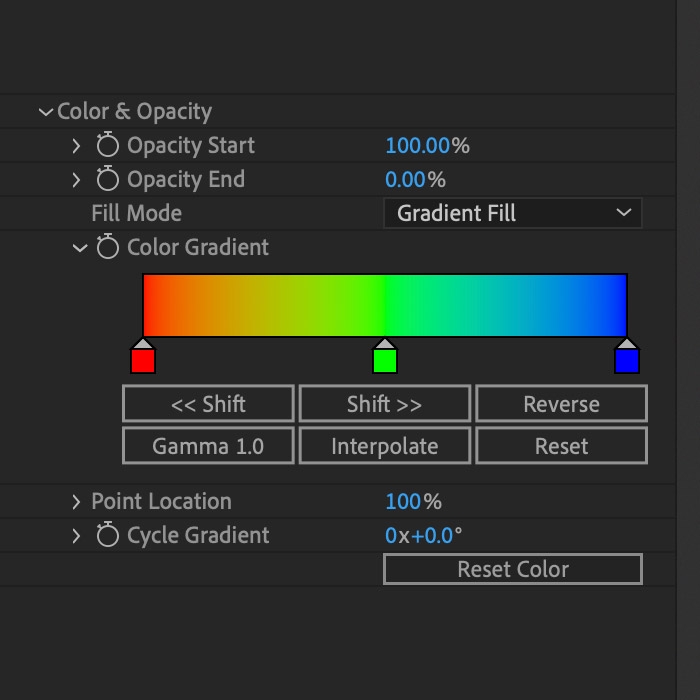
Task: Select the red gradient color stop
Action: pyautogui.click(x=143, y=356)
